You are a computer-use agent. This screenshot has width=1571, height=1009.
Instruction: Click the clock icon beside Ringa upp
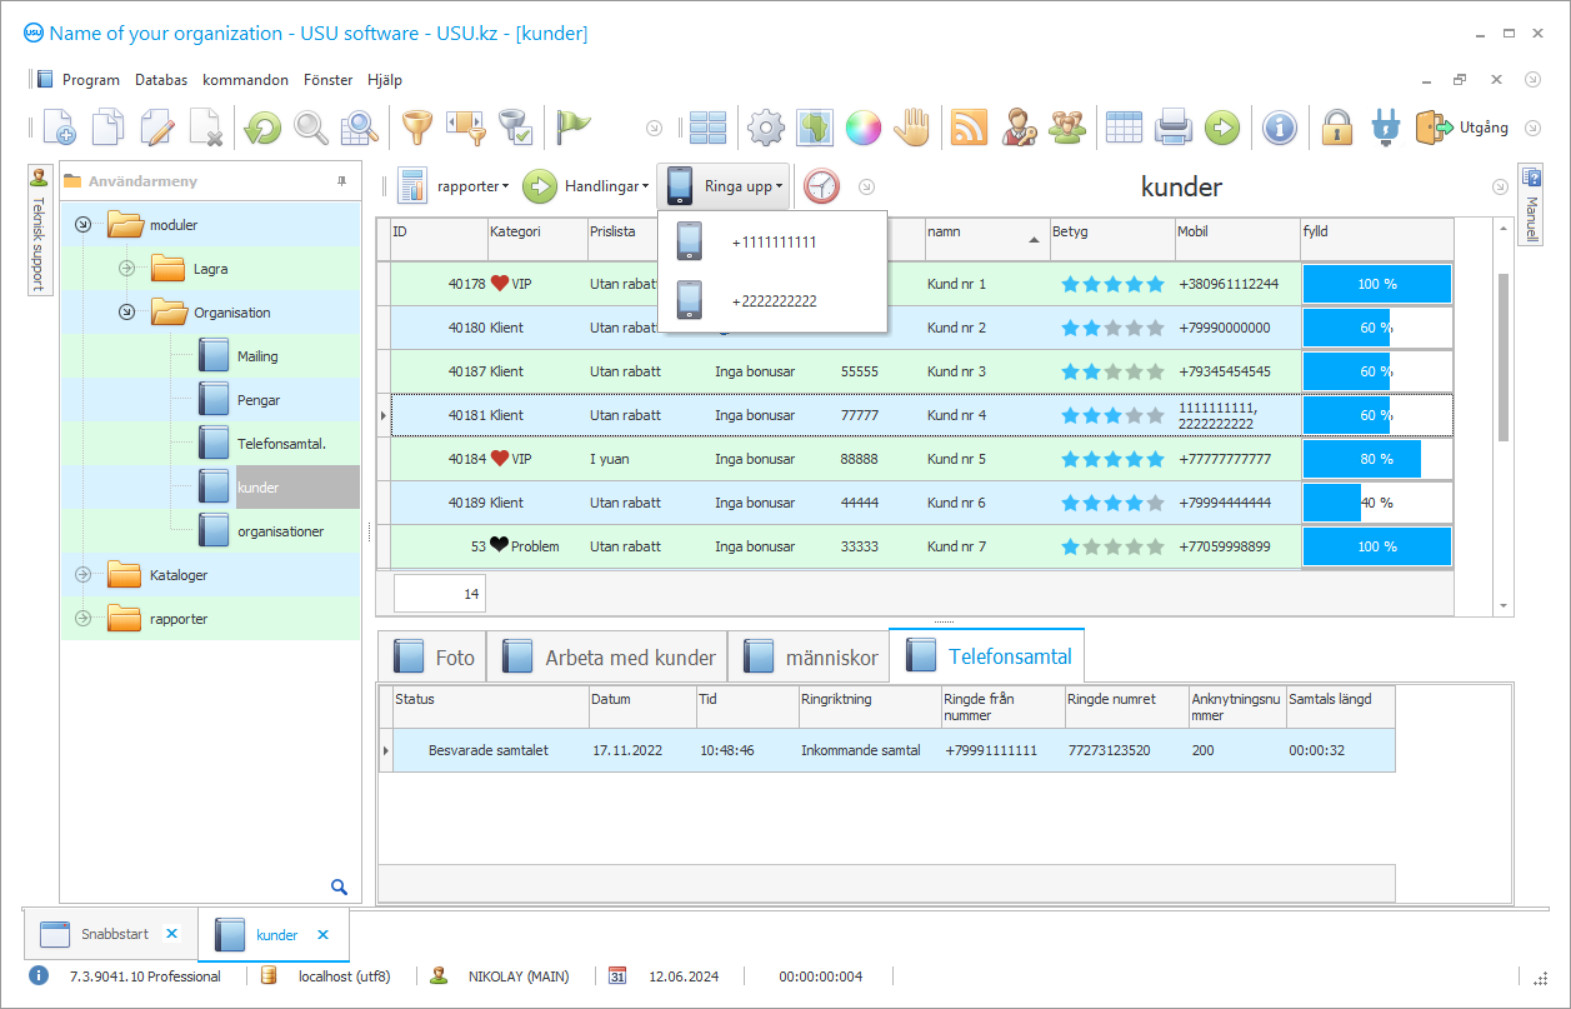click(x=821, y=187)
